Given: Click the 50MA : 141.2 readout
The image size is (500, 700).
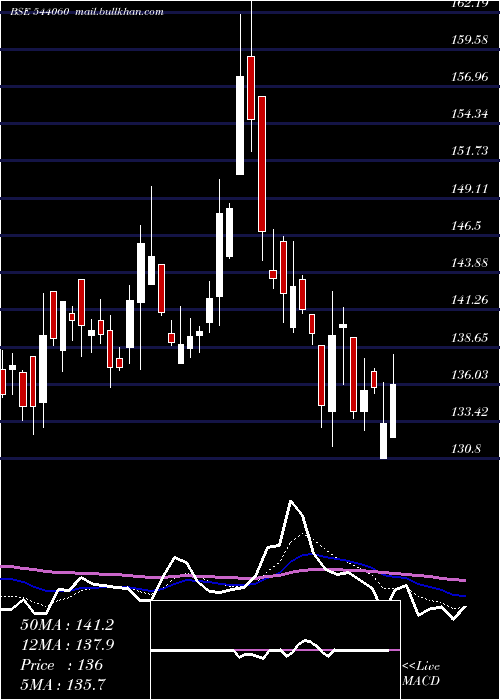Looking at the screenshot, I should click(x=67, y=625).
